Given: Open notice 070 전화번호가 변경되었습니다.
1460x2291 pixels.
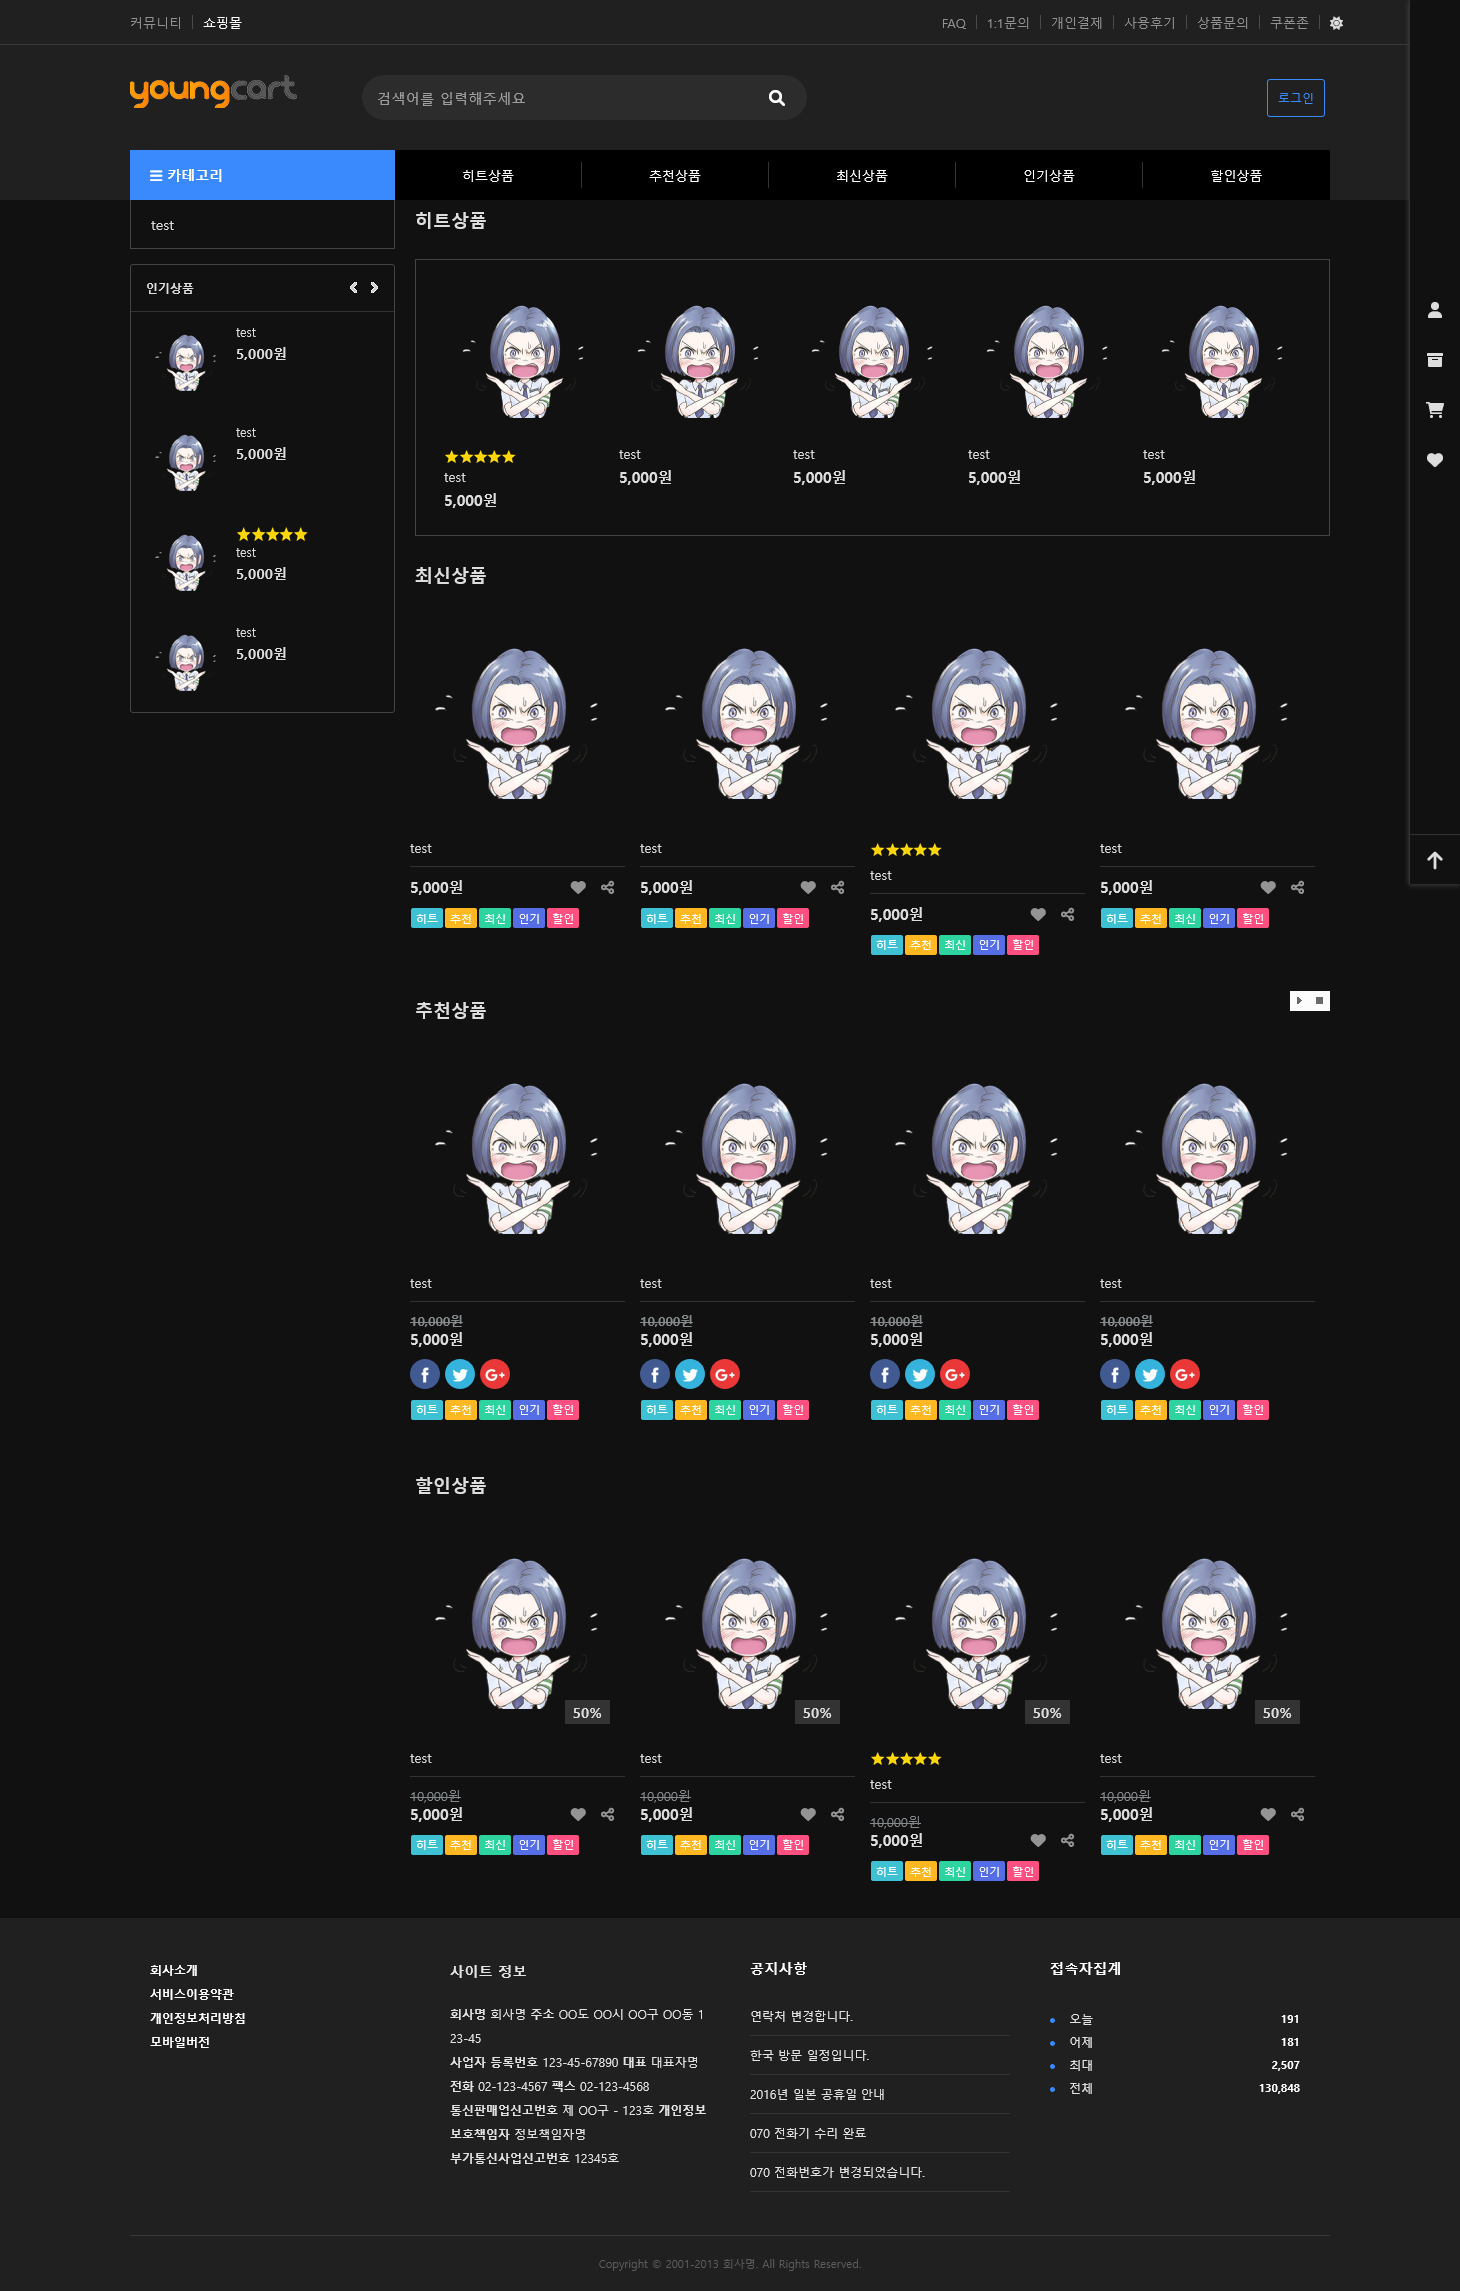Looking at the screenshot, I should 837,2172.
